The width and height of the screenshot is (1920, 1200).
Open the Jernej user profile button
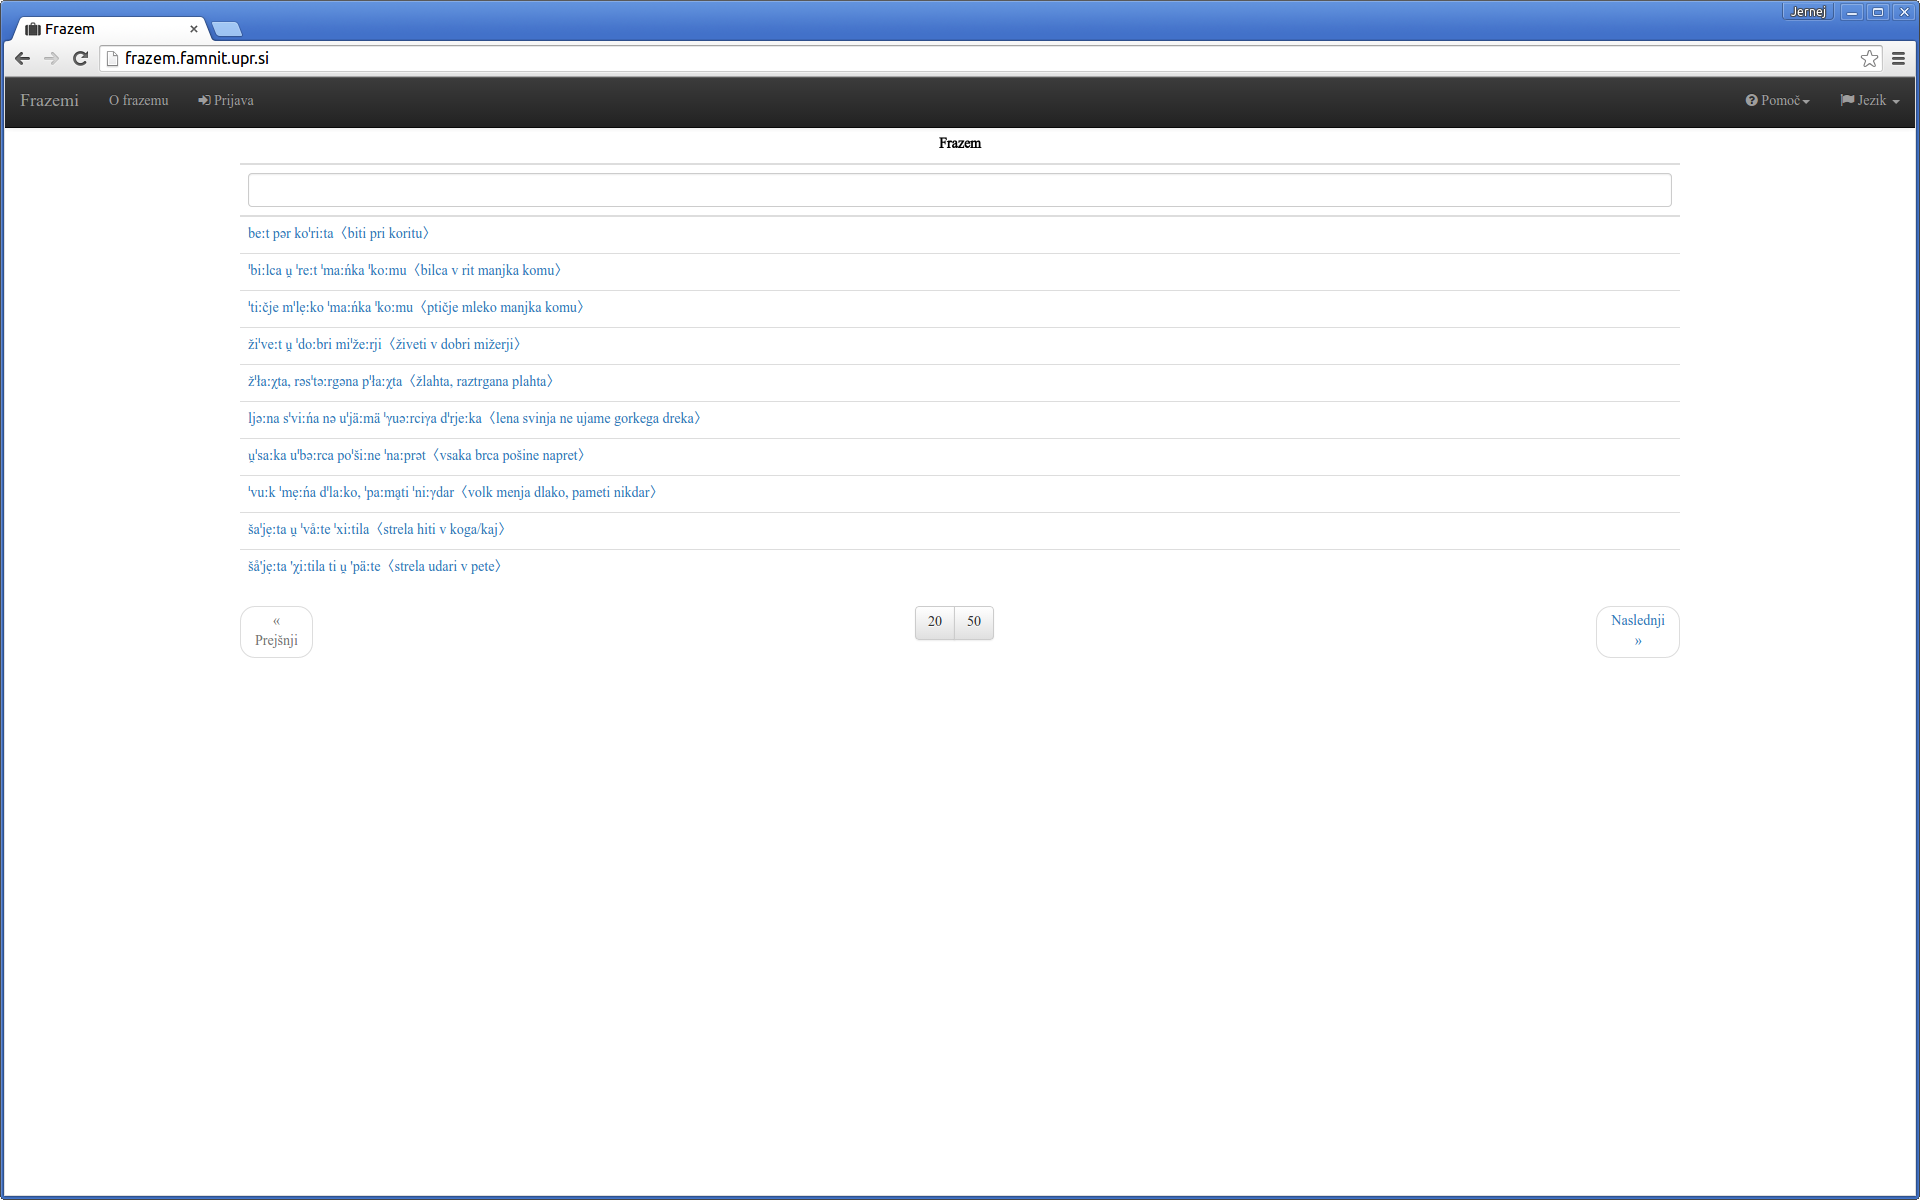pos(1808,12)
